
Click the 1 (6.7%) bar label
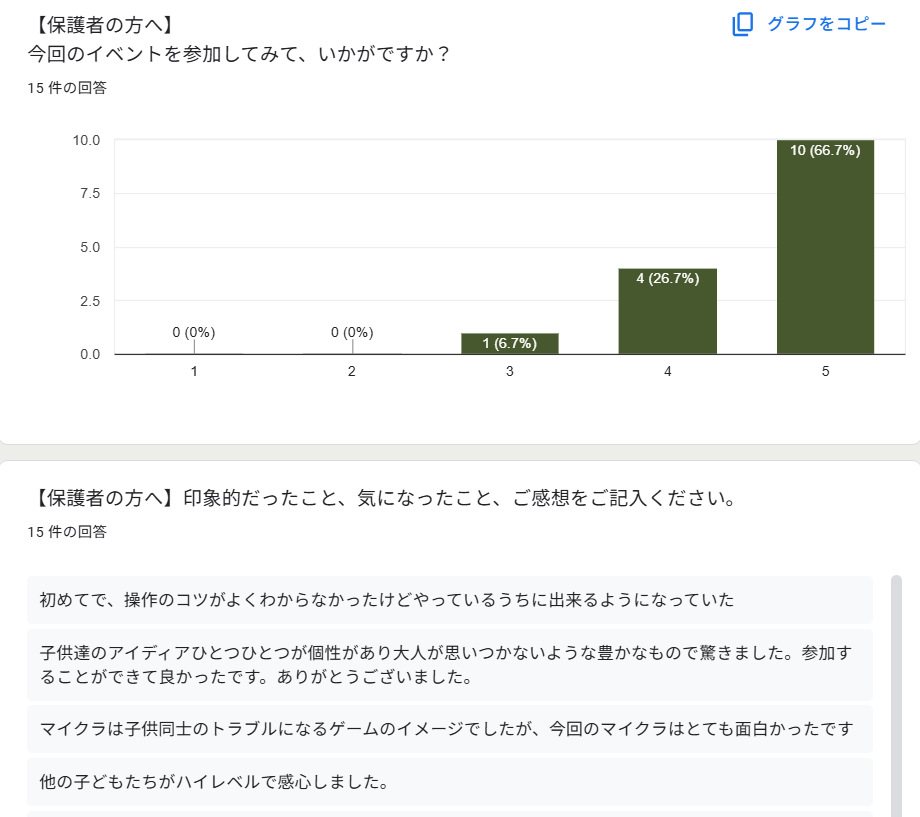click(x=509, y=343)
